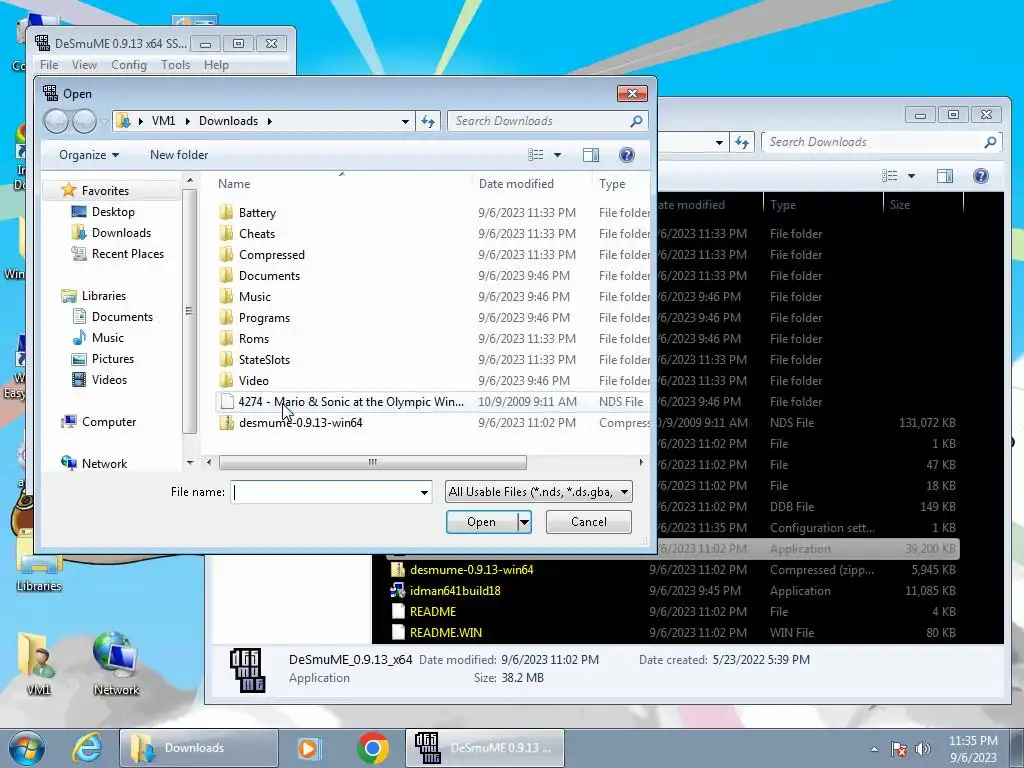Screen dimensions: 1024x768
Task: Select the Music folder in file list
Action: [255, 296]
